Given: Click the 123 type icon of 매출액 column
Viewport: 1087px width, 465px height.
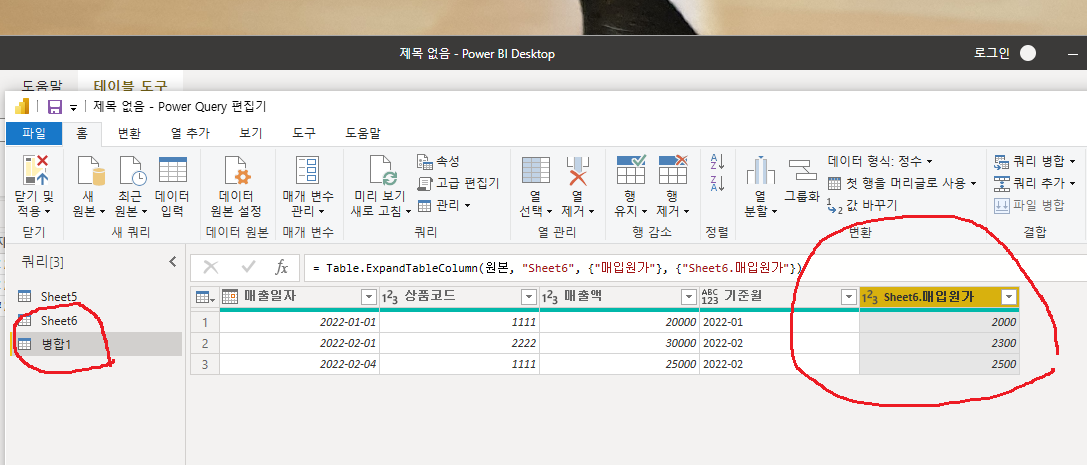Looking at the screenshot, I should (550, 297).
